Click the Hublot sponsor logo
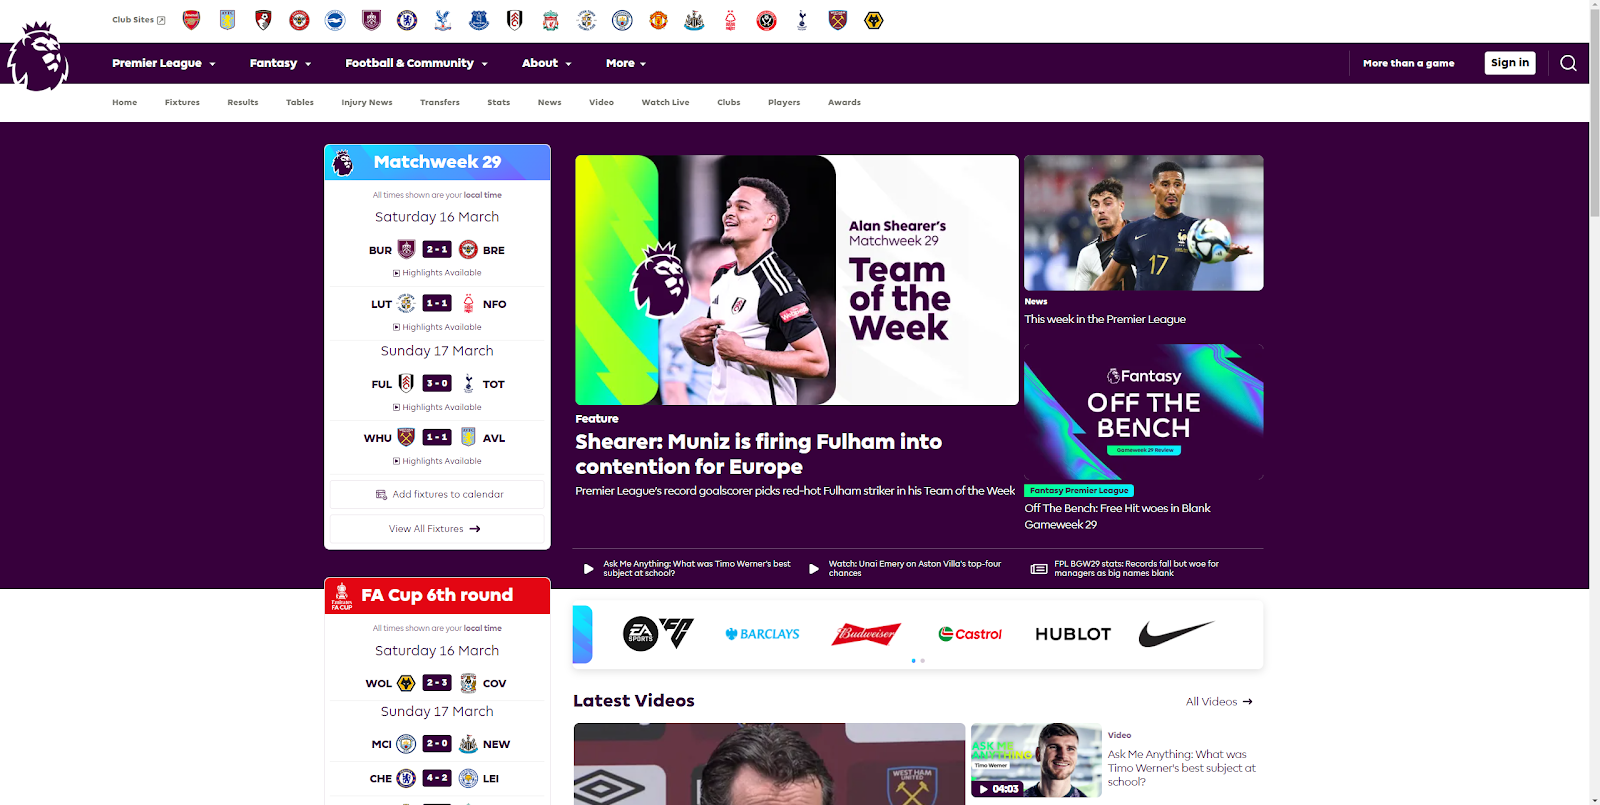This screenshot has width=1600, height=805. tap(1073, 634)
